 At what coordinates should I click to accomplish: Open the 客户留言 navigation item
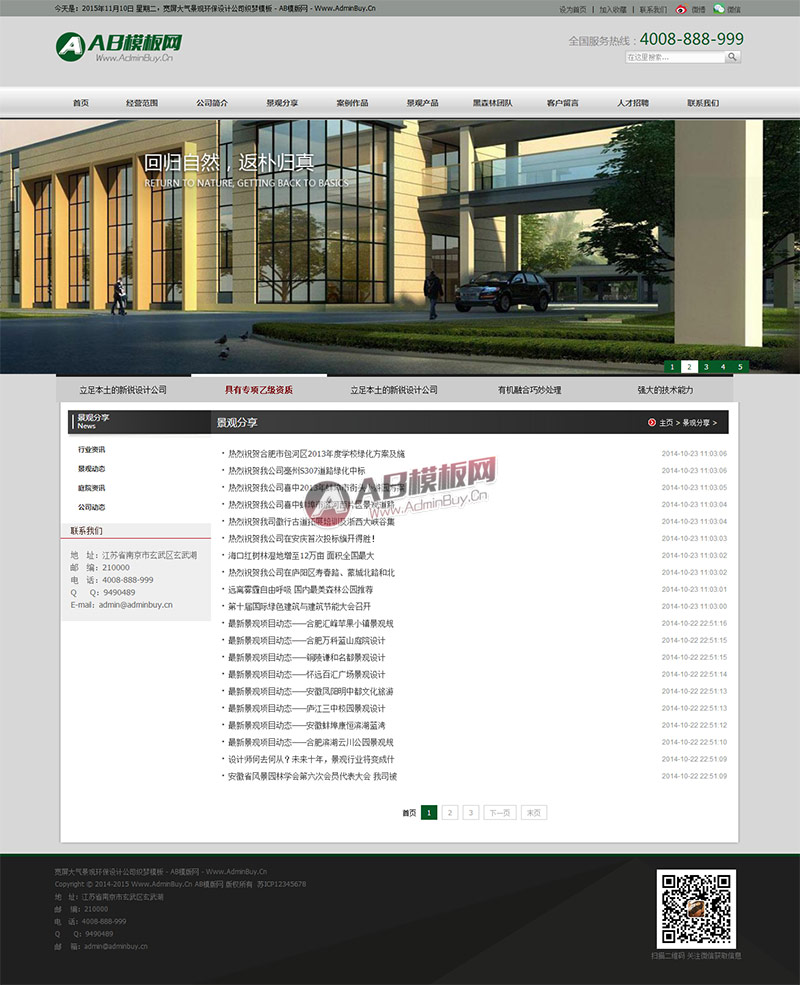[x=563, y=103]
